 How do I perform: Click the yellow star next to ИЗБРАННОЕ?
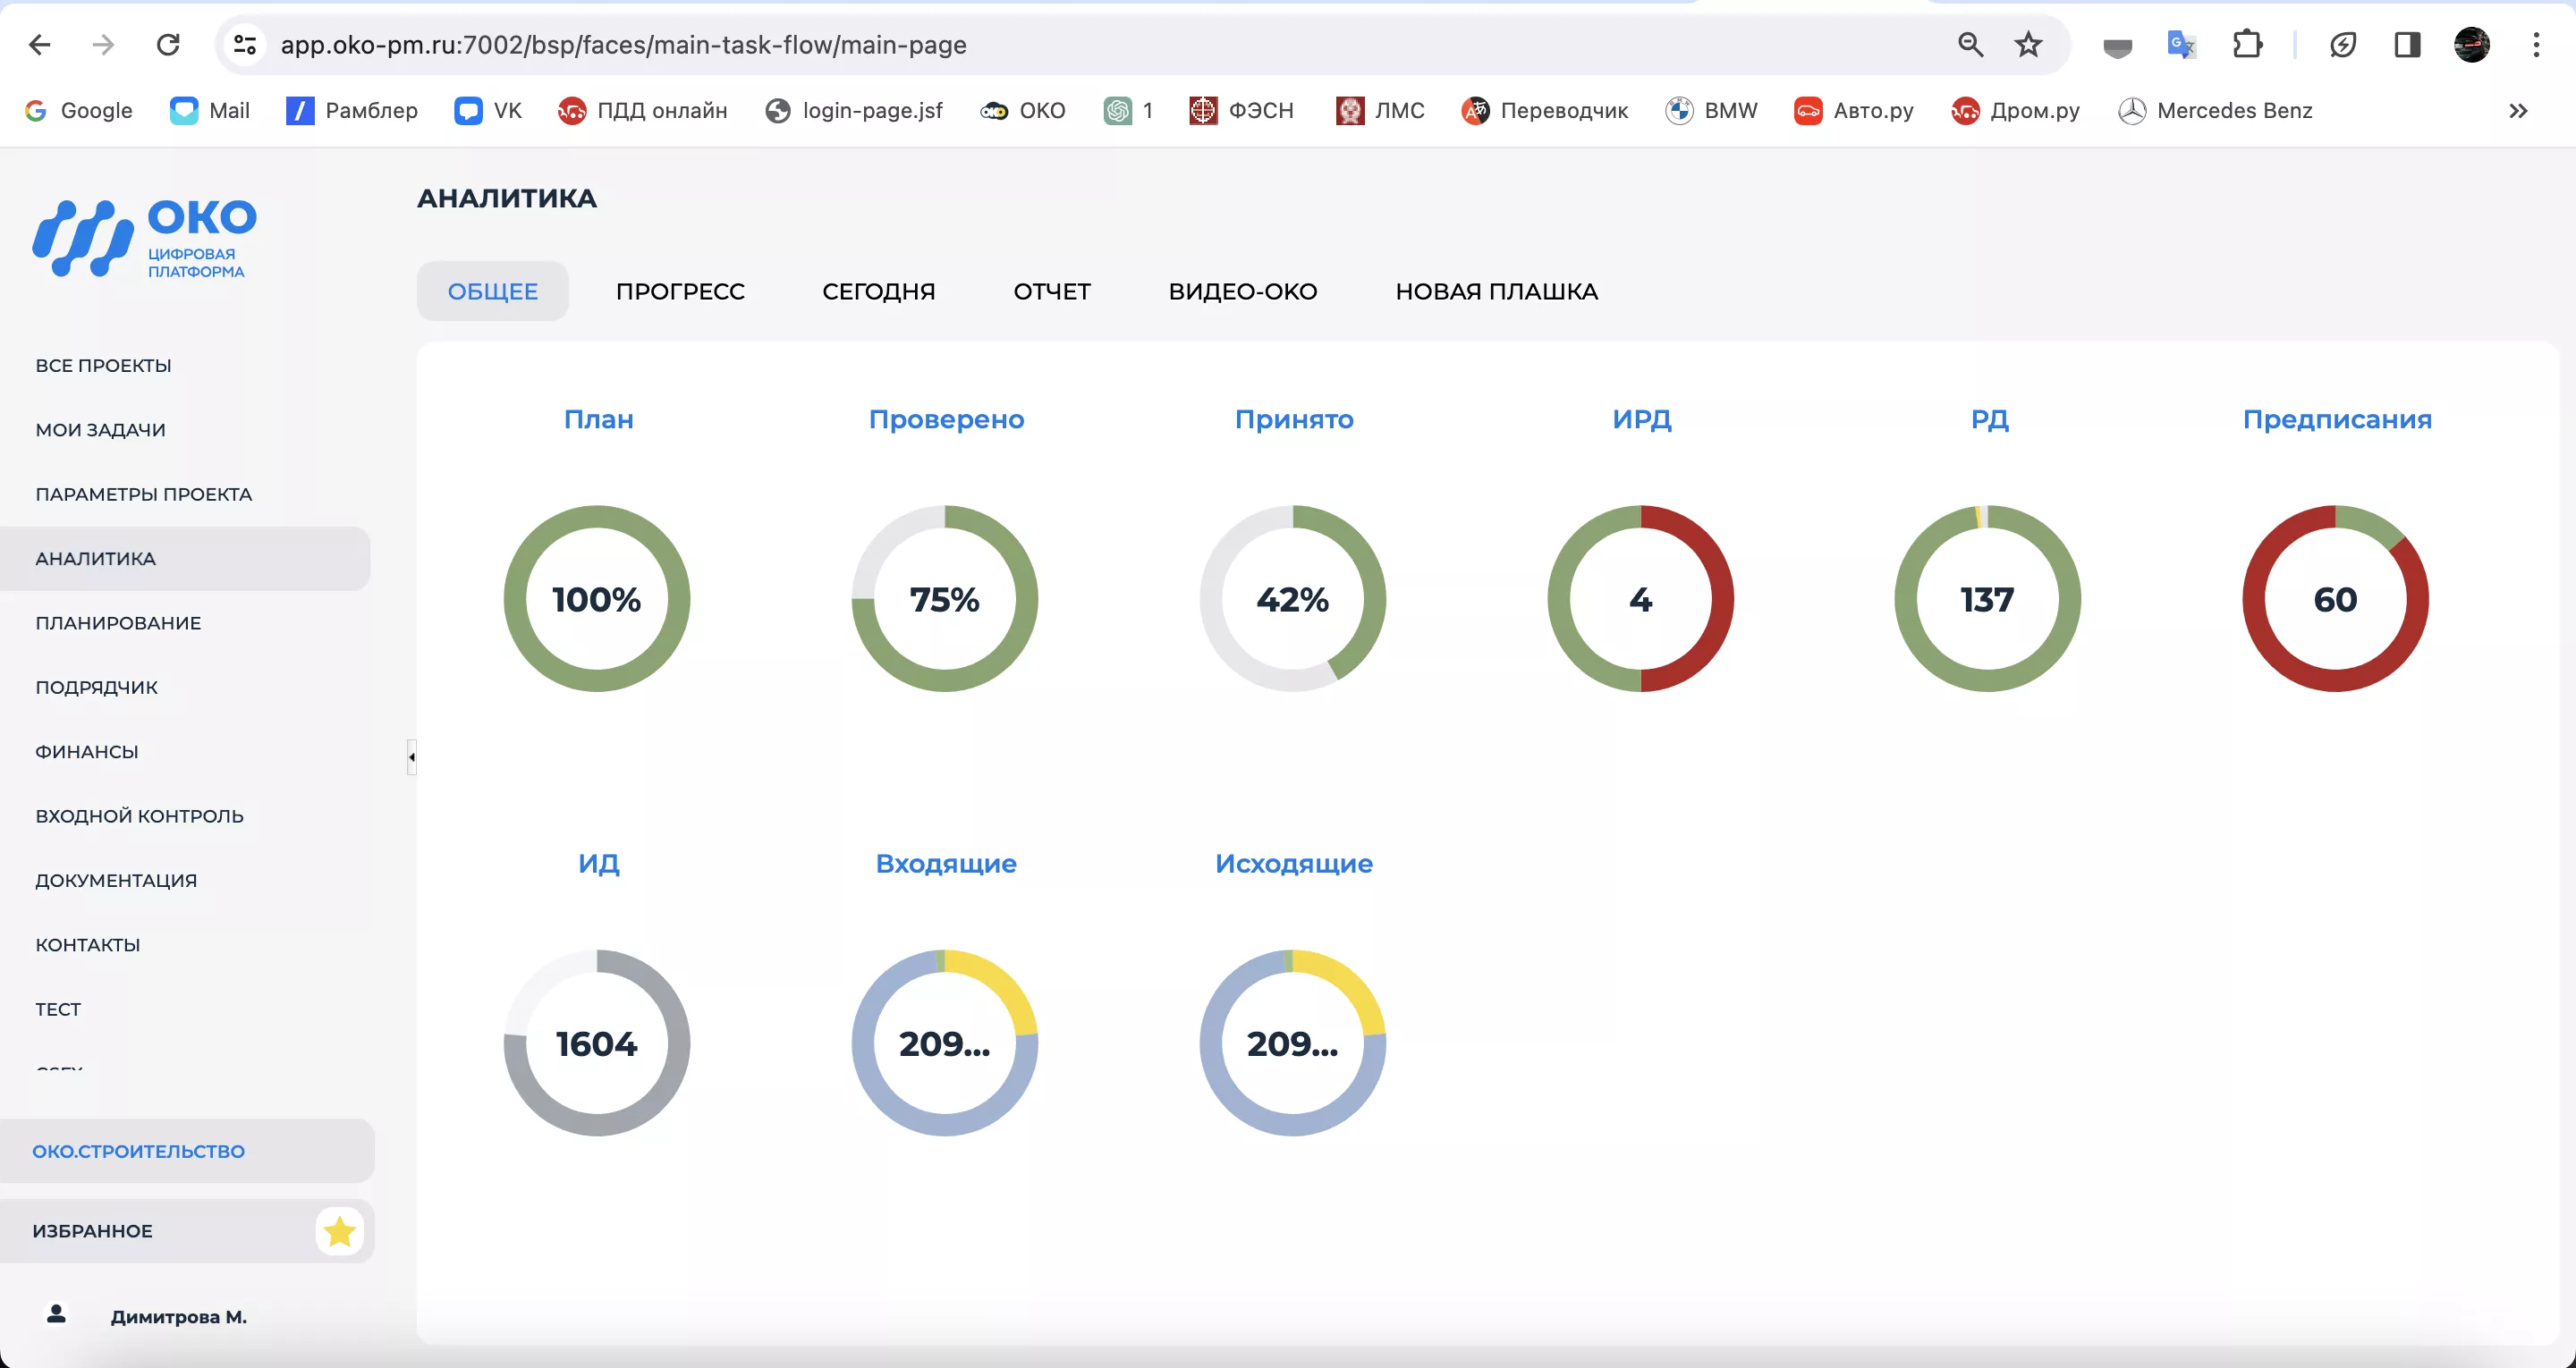340,1232
